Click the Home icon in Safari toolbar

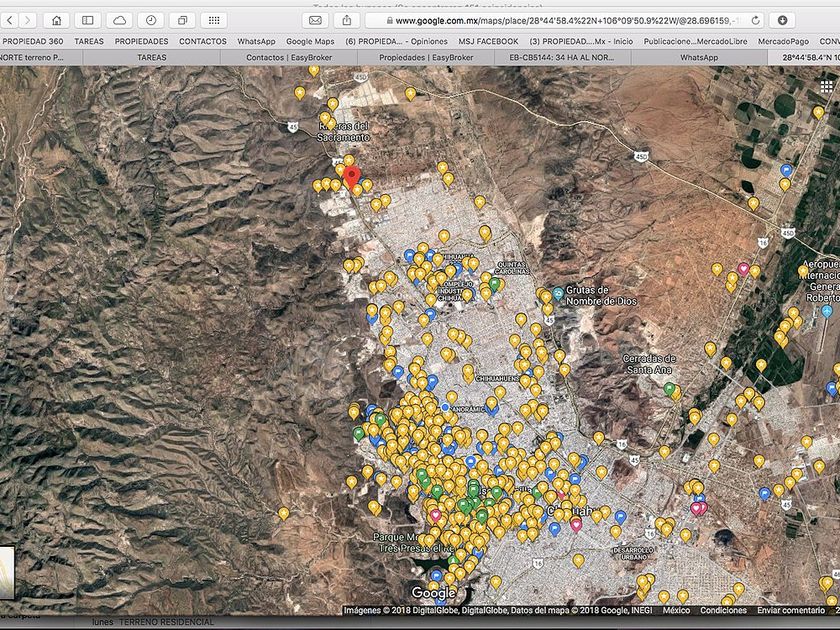click(x=56, y=20)
